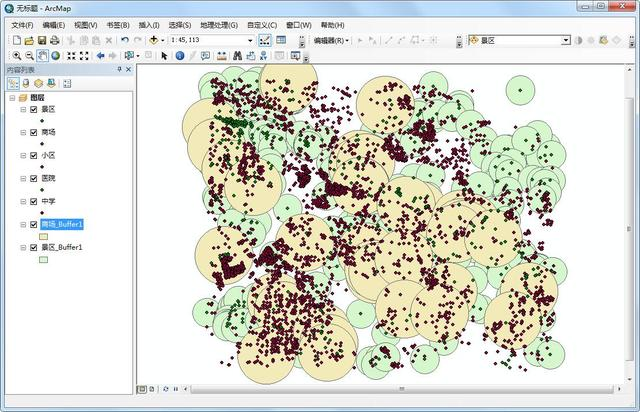Pin the 内容列表 panel with auto-hide
This screenshot has height=412, width=640.
click(120, 69)
